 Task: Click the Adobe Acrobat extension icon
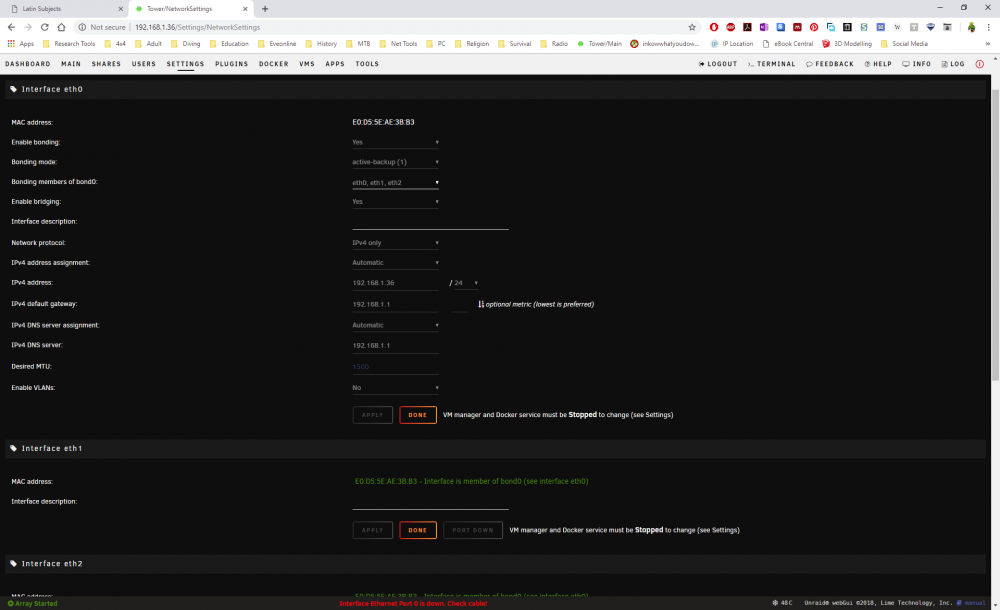[747, 27]
